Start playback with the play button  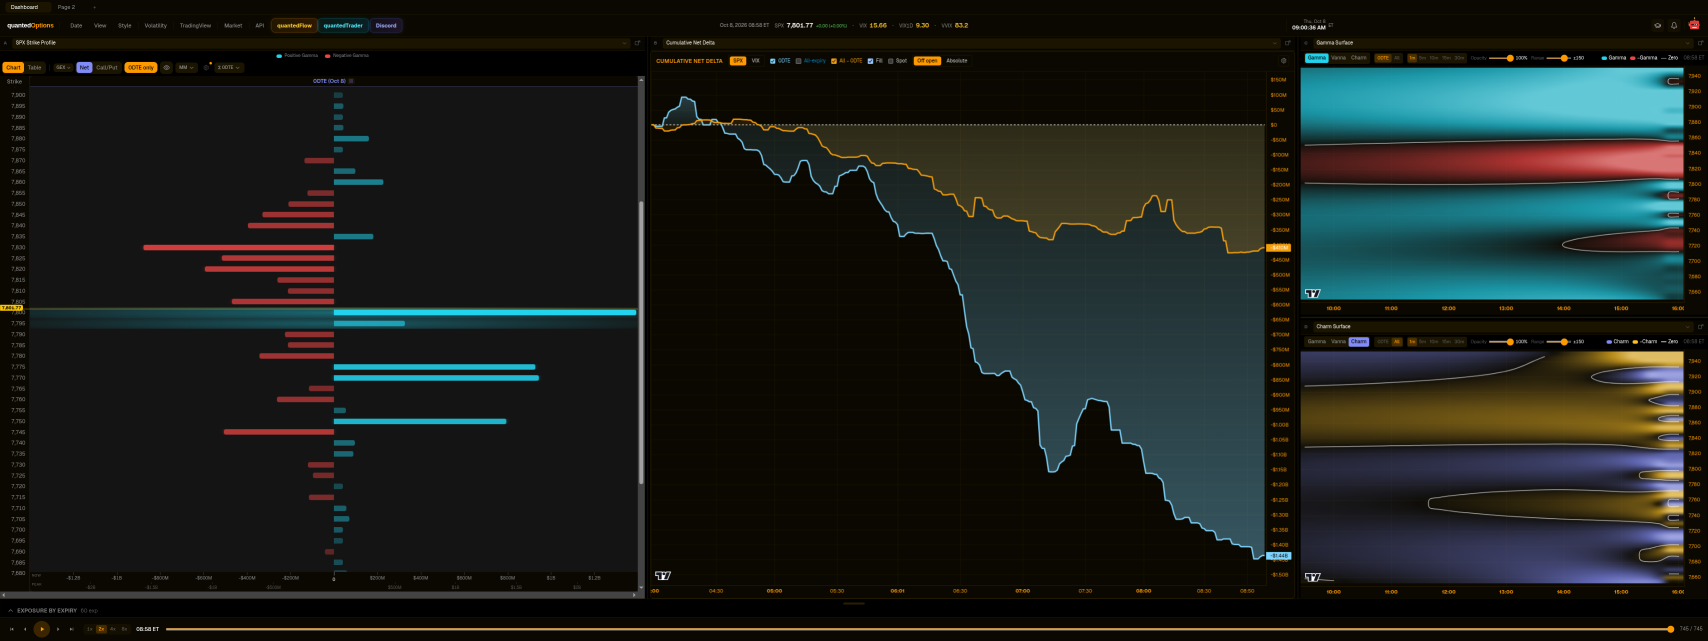click(x=42, y=629)
